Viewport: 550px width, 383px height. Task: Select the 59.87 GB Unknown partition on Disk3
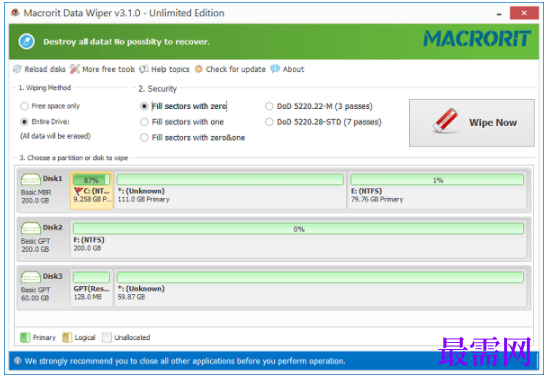point(321,288)
